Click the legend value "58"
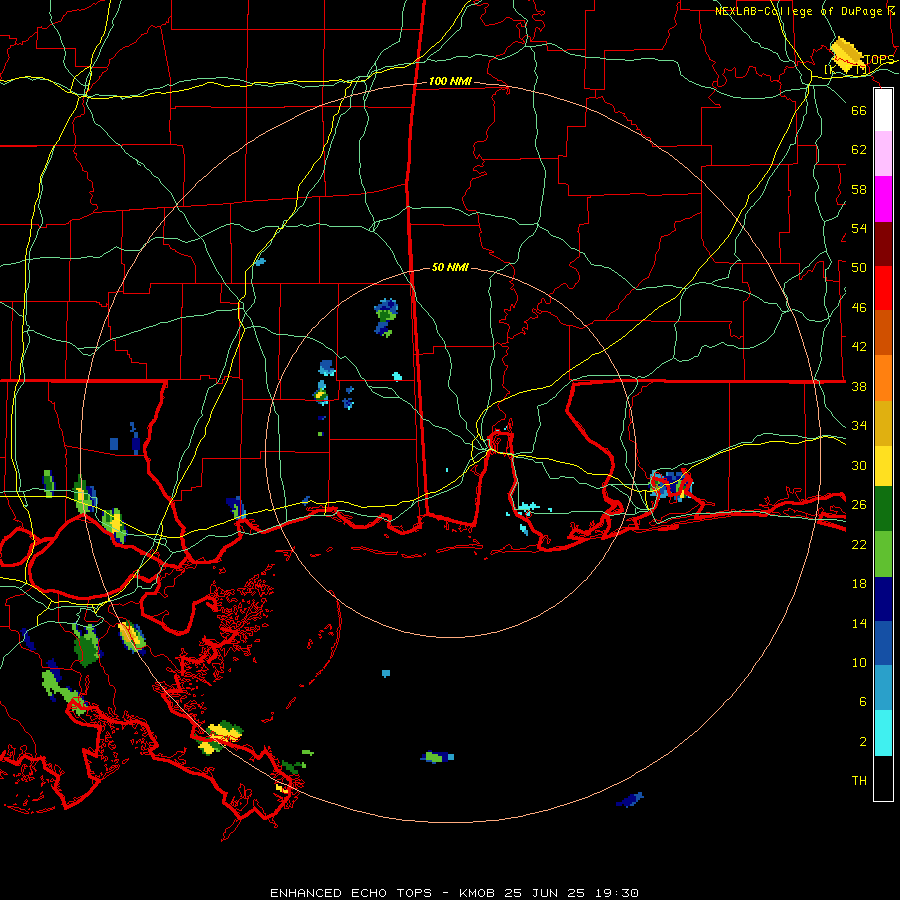The image size is (900, 900). [x=859, y=189]
